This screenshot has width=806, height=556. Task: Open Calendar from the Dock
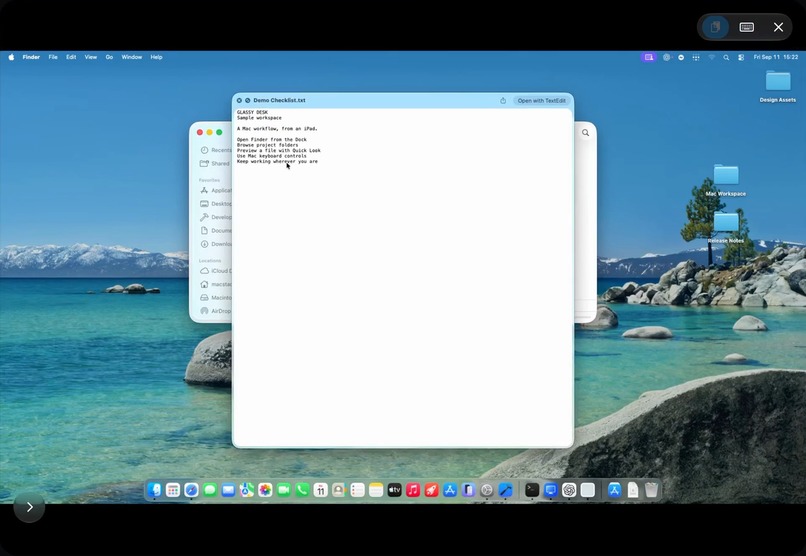[x=321, y=490]
